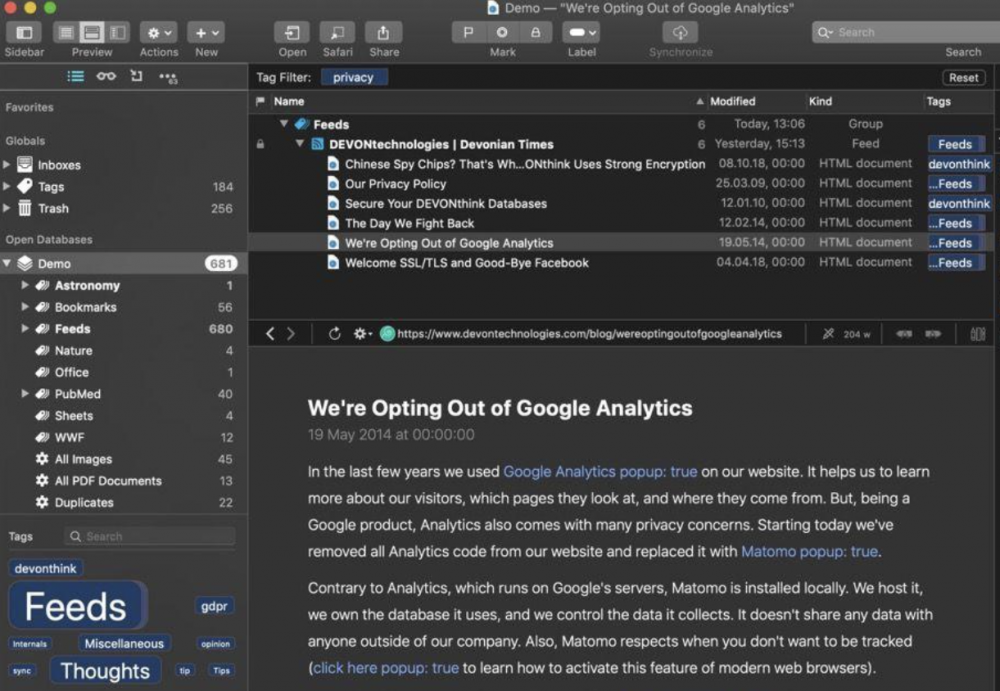Click the Synchronize cloud icon
This screenshot has width=1000, height=691.
[680, 33]
